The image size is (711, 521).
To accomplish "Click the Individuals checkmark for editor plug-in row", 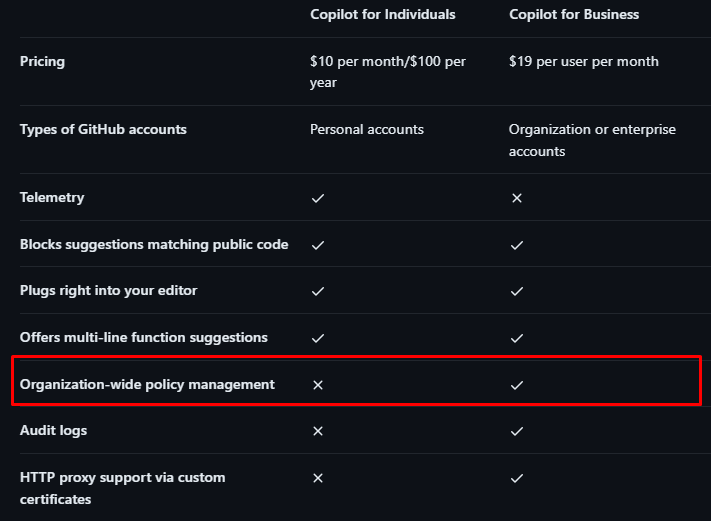I will (317, 291).
